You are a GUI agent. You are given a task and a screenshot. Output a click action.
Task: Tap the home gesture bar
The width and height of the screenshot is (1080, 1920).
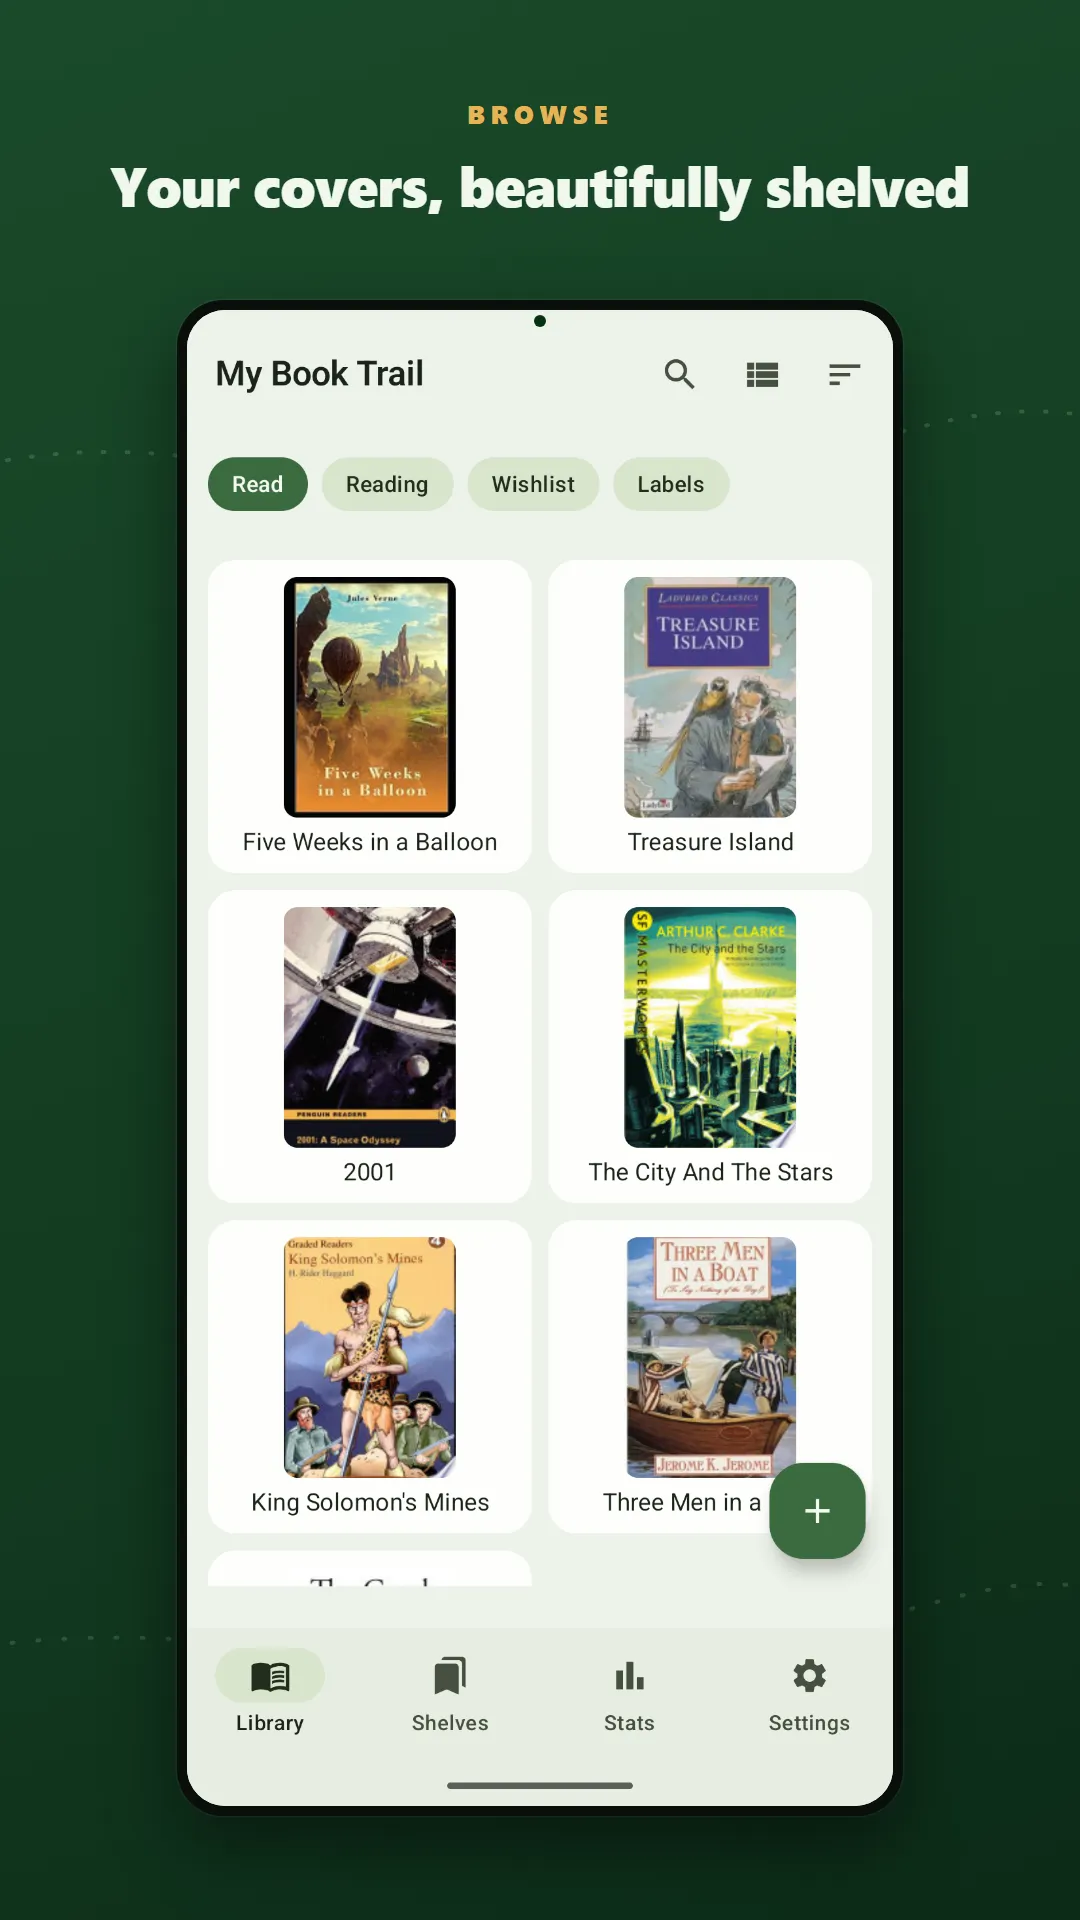point(540,1785)
